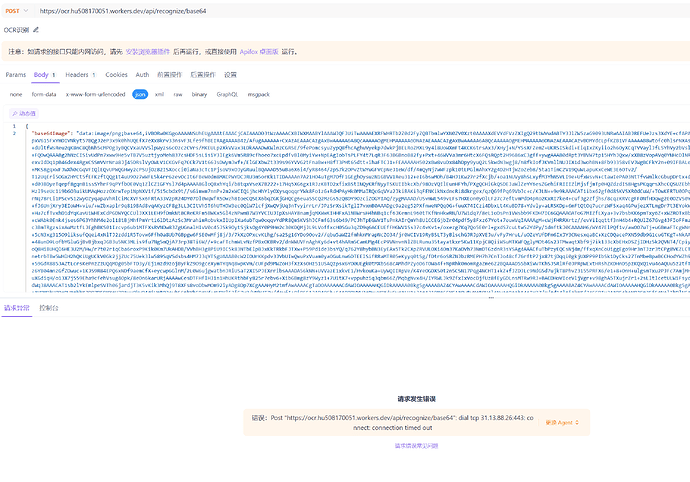Image resolution: width=690 pixels, height=482 pixels.
Task: Select the xml body type
Action: (159, 94)
